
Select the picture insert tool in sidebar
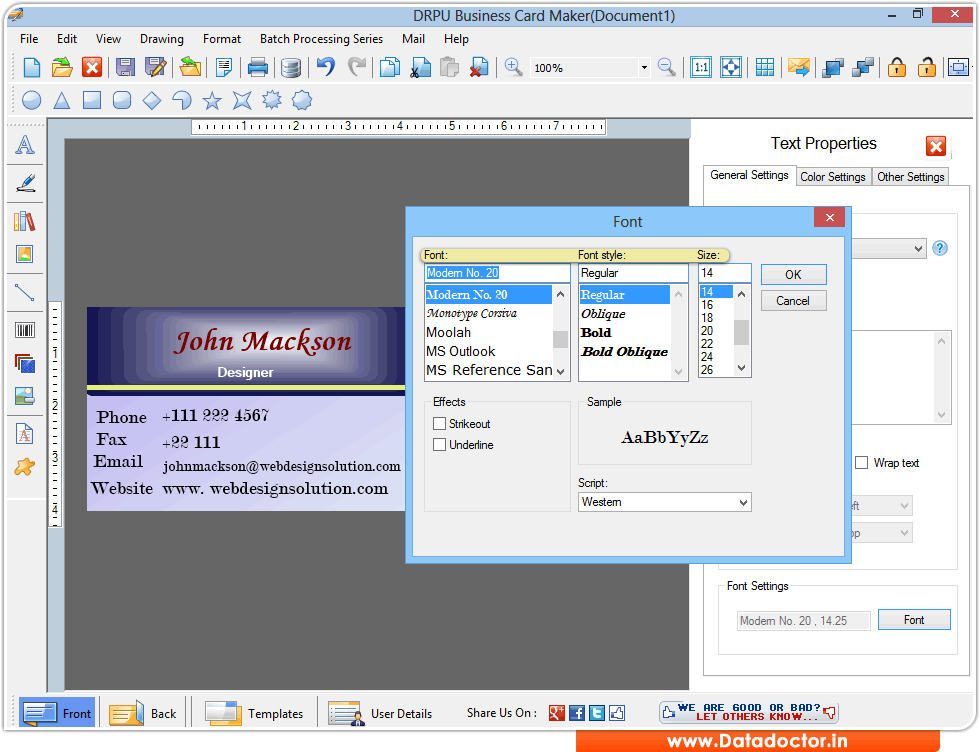pos(25,254)
